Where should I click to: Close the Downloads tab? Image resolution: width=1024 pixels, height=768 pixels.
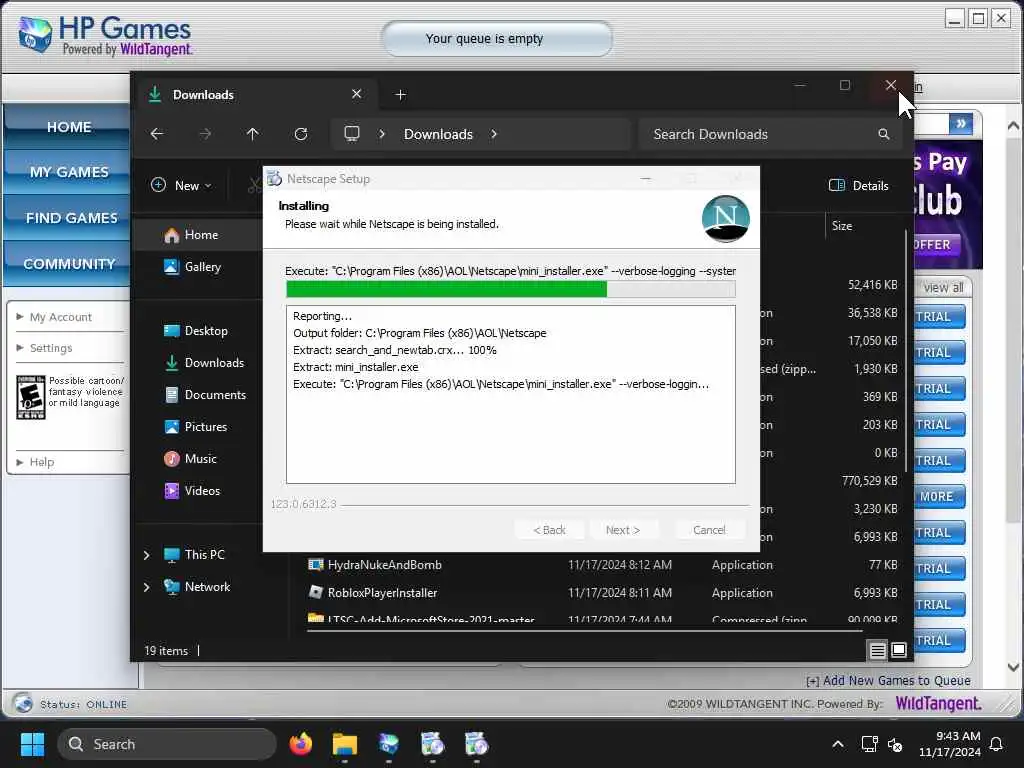click(x=357, y=94)
